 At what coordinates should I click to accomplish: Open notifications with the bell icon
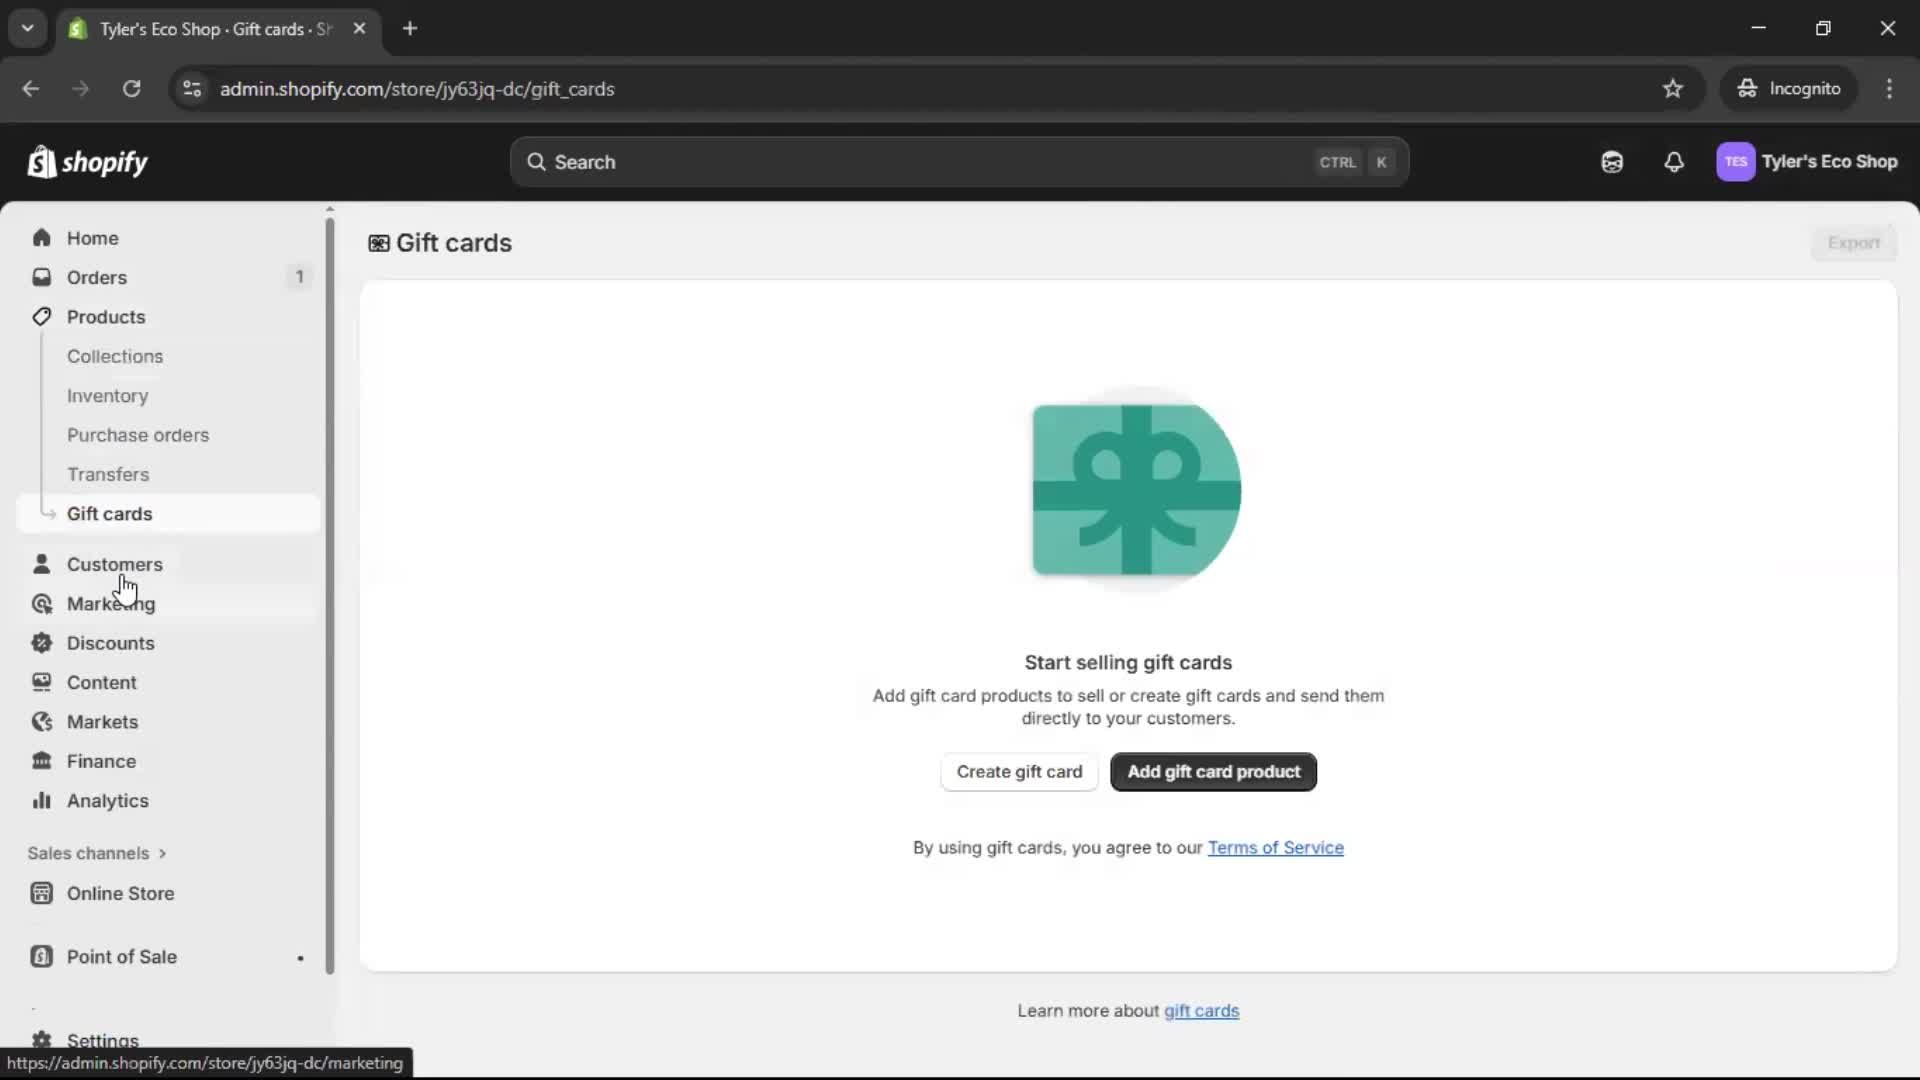pos(1674,162)
